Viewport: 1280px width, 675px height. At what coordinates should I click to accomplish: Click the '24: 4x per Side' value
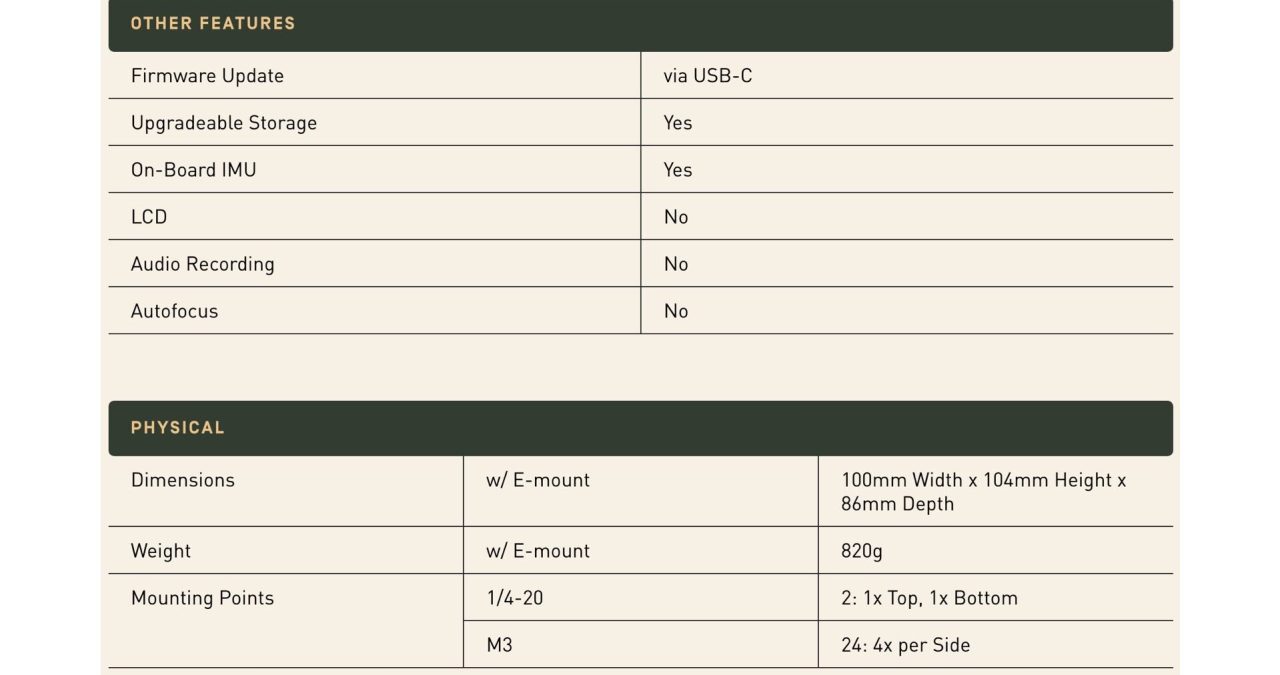click(x=906, y=645)
